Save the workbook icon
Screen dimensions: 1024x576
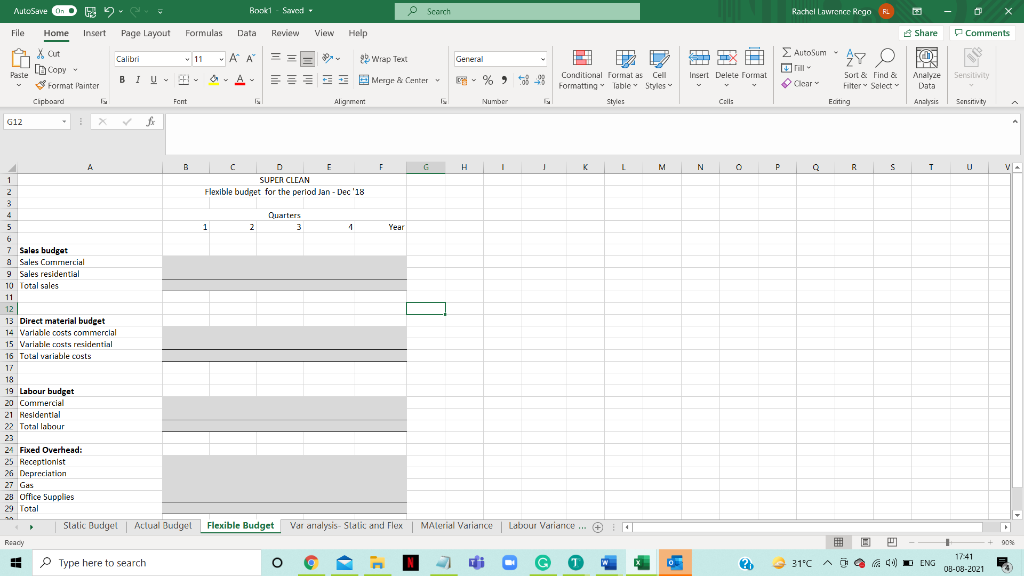(x=90, y=11)
